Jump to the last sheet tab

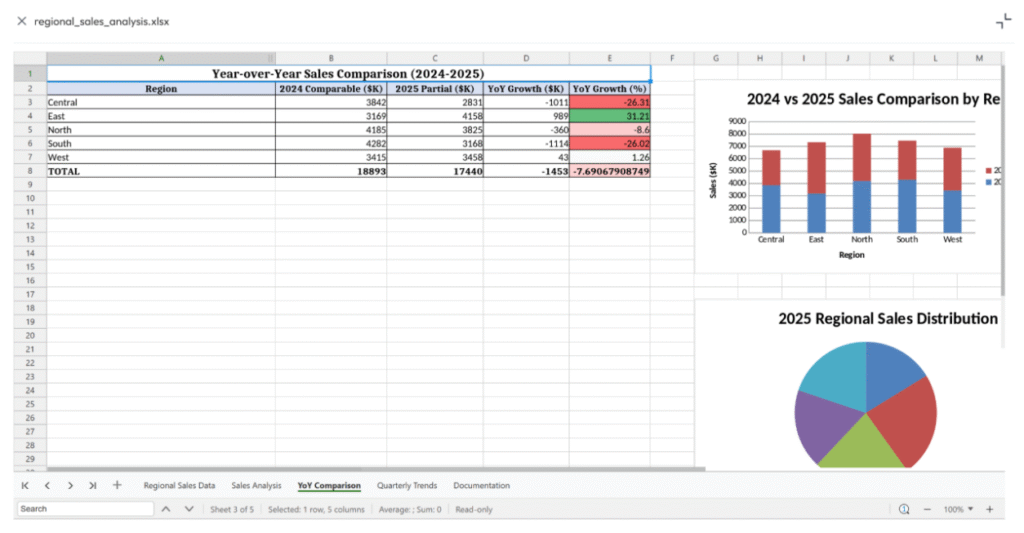(x=92, y=485)
